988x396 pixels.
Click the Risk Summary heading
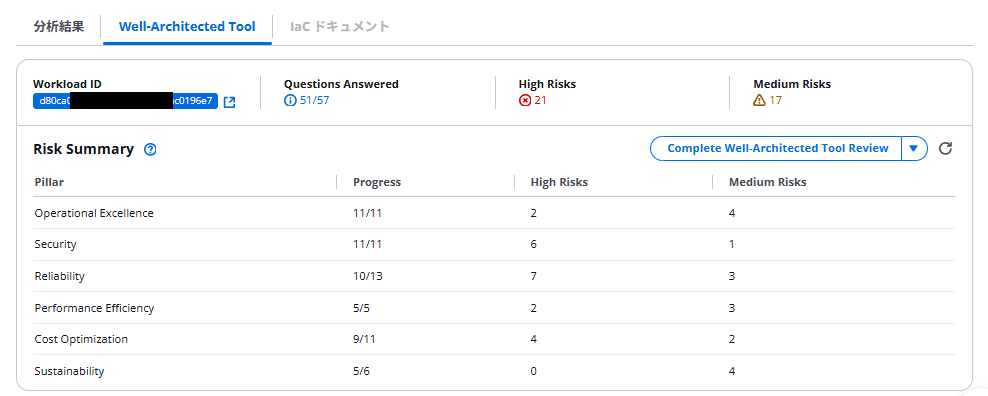point(84,149)
